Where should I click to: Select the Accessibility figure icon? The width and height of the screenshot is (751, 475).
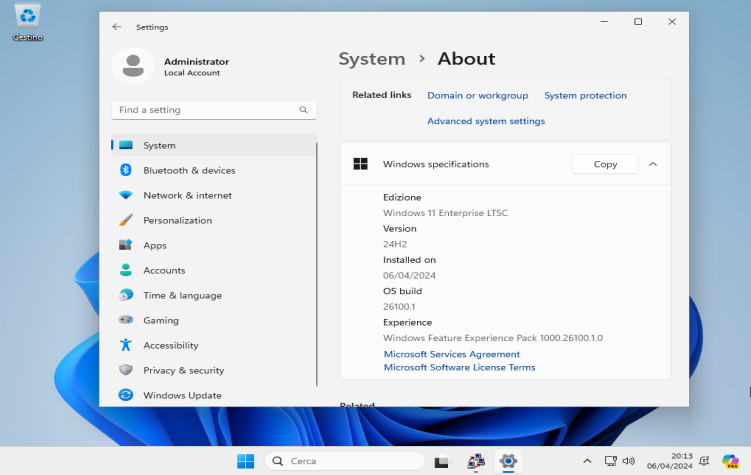point(125,345)
